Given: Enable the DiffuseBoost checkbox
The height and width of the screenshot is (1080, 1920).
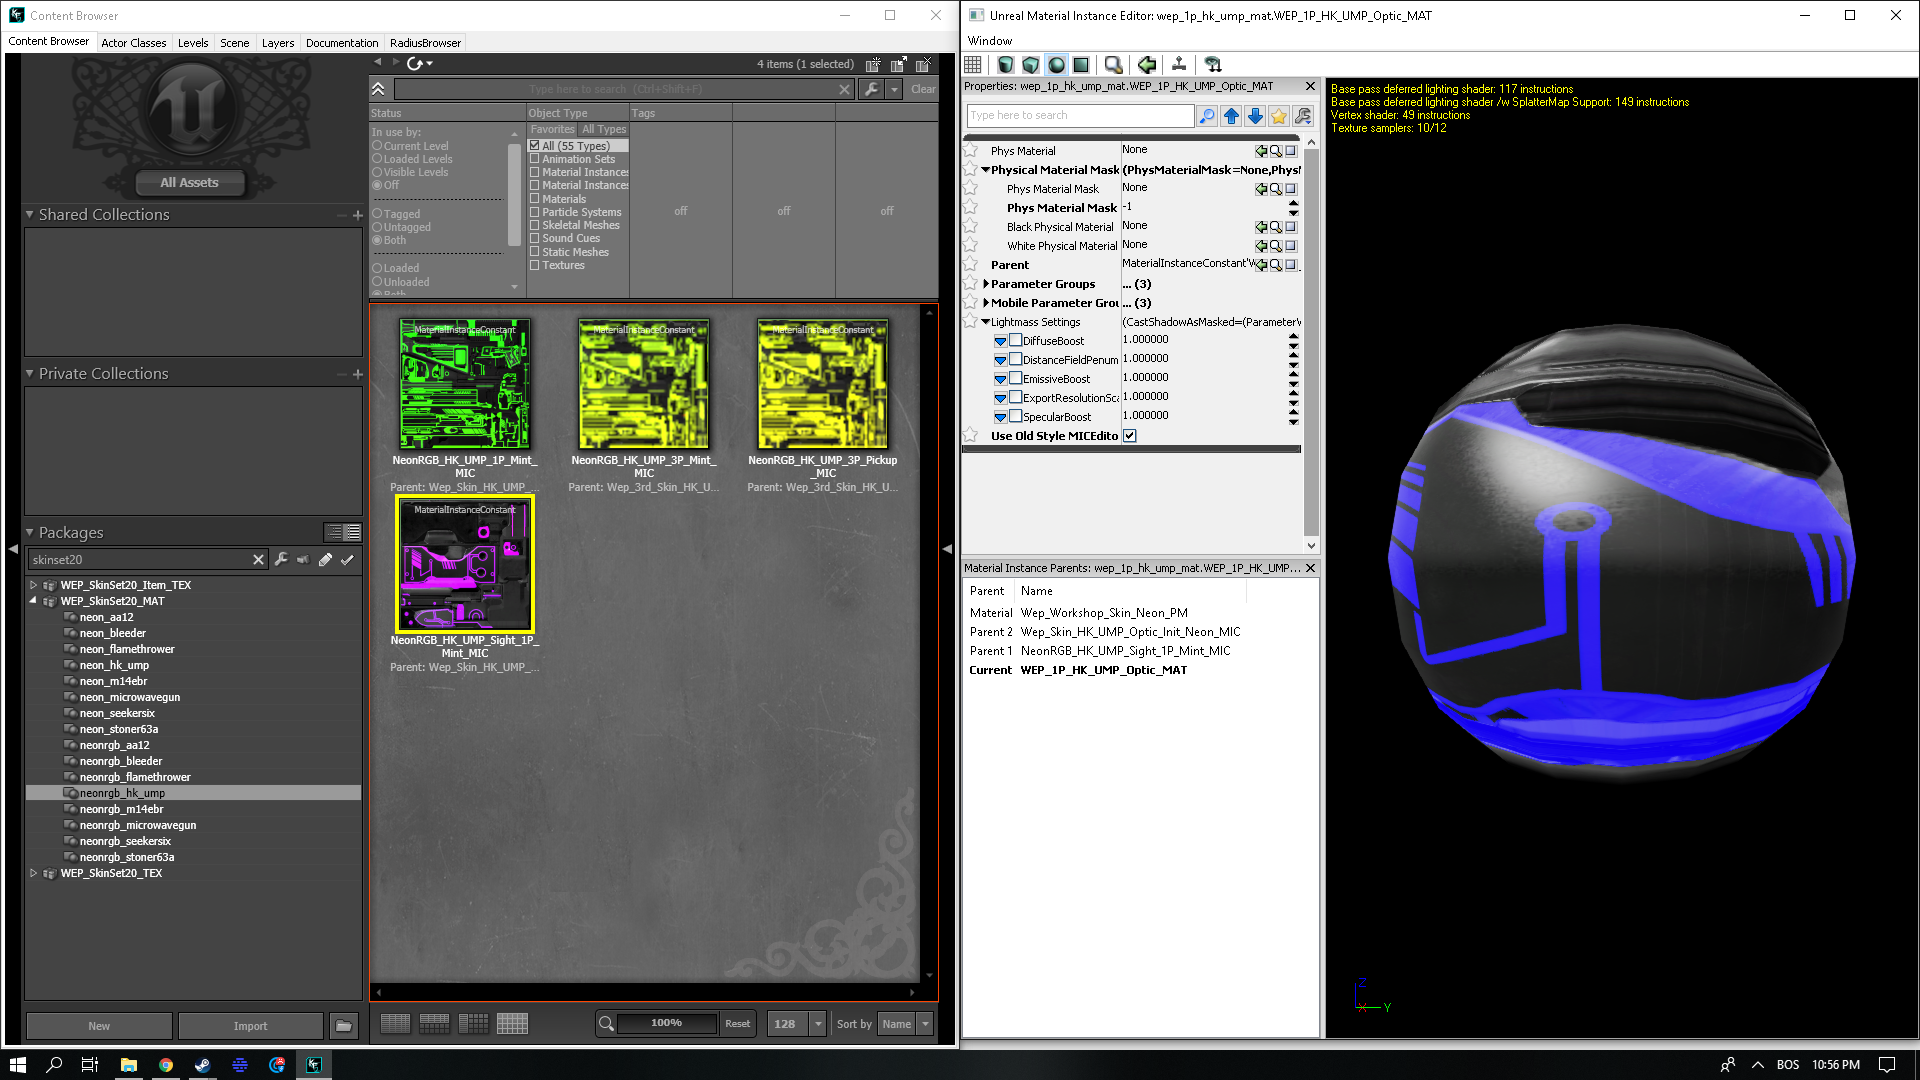Looking at the screenshot, I should [1016, 340].
